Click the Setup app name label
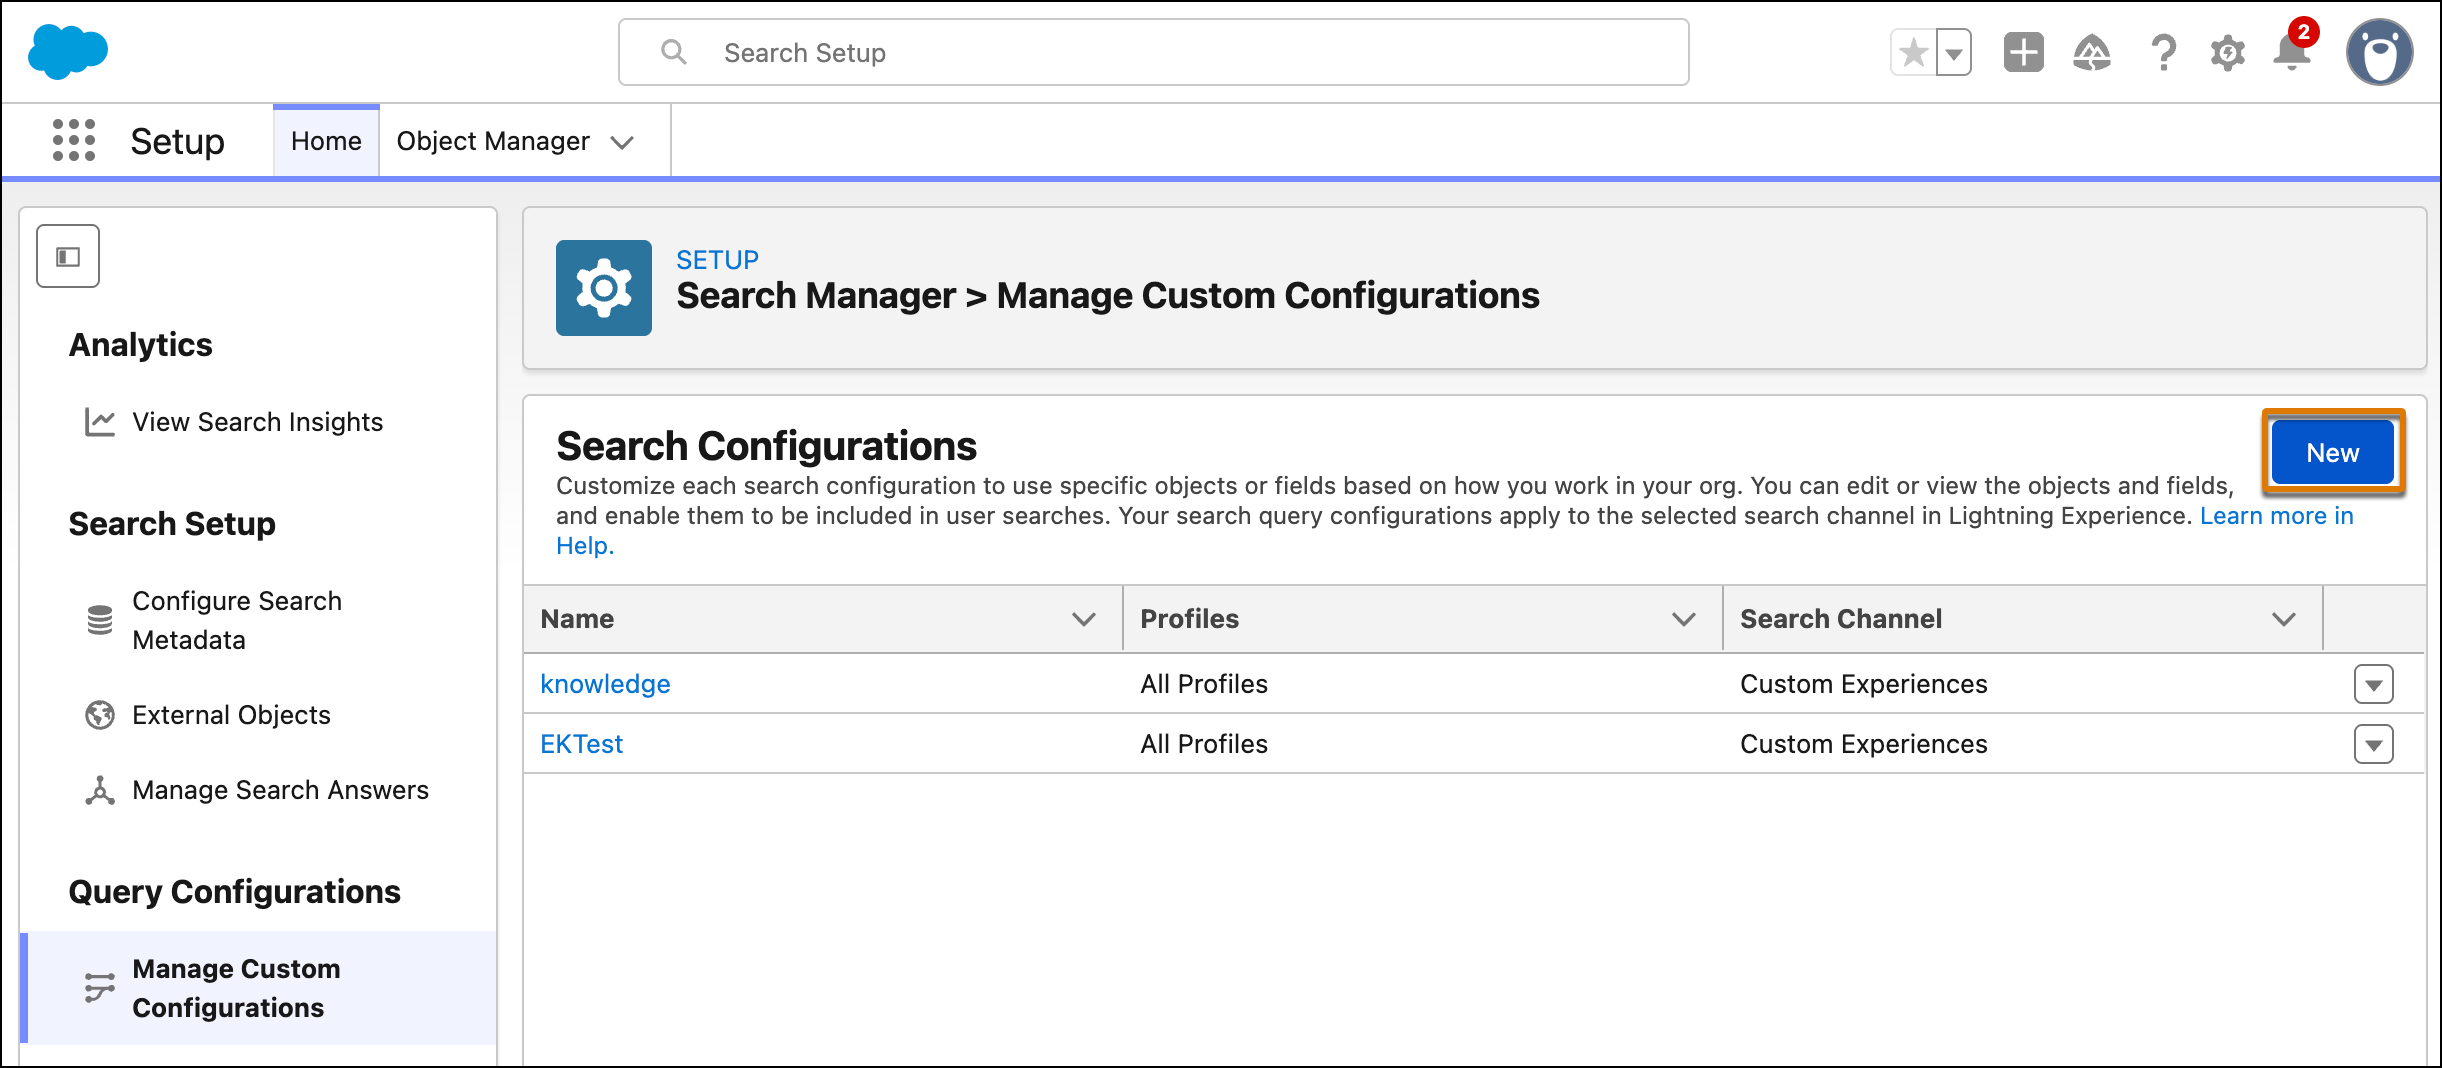 177,141
